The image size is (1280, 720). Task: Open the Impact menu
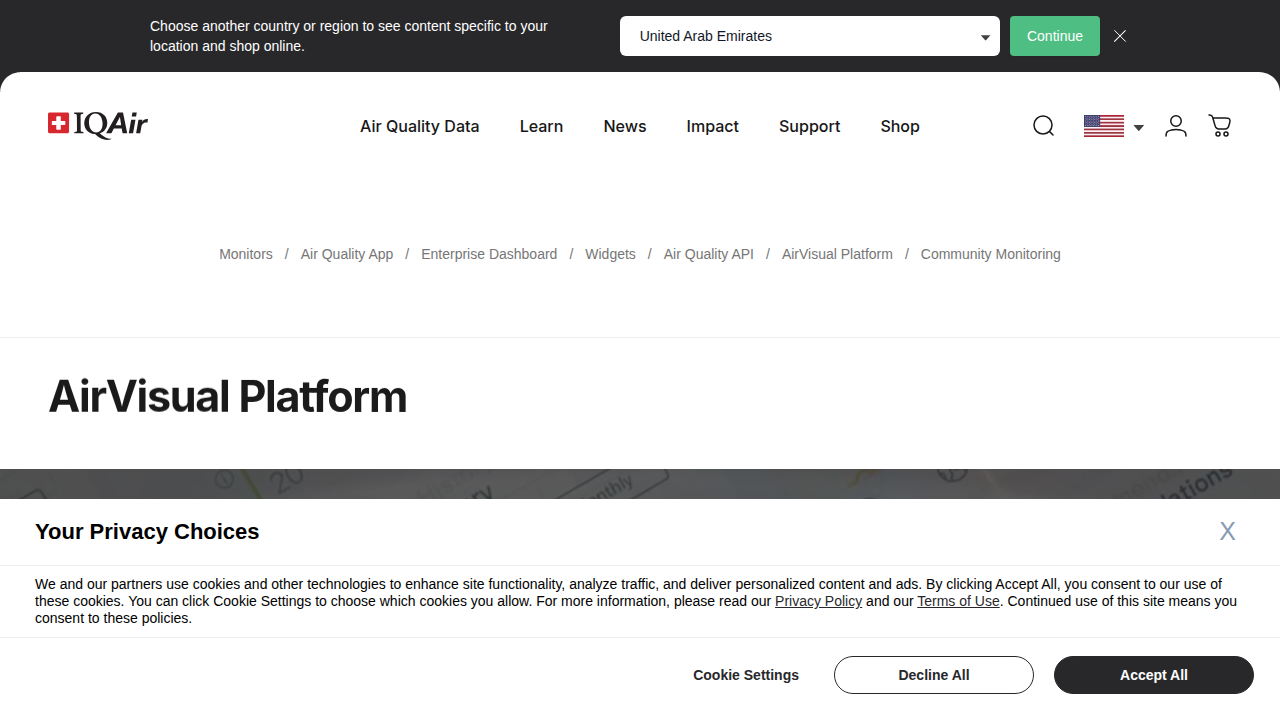[x=712, y=126]
